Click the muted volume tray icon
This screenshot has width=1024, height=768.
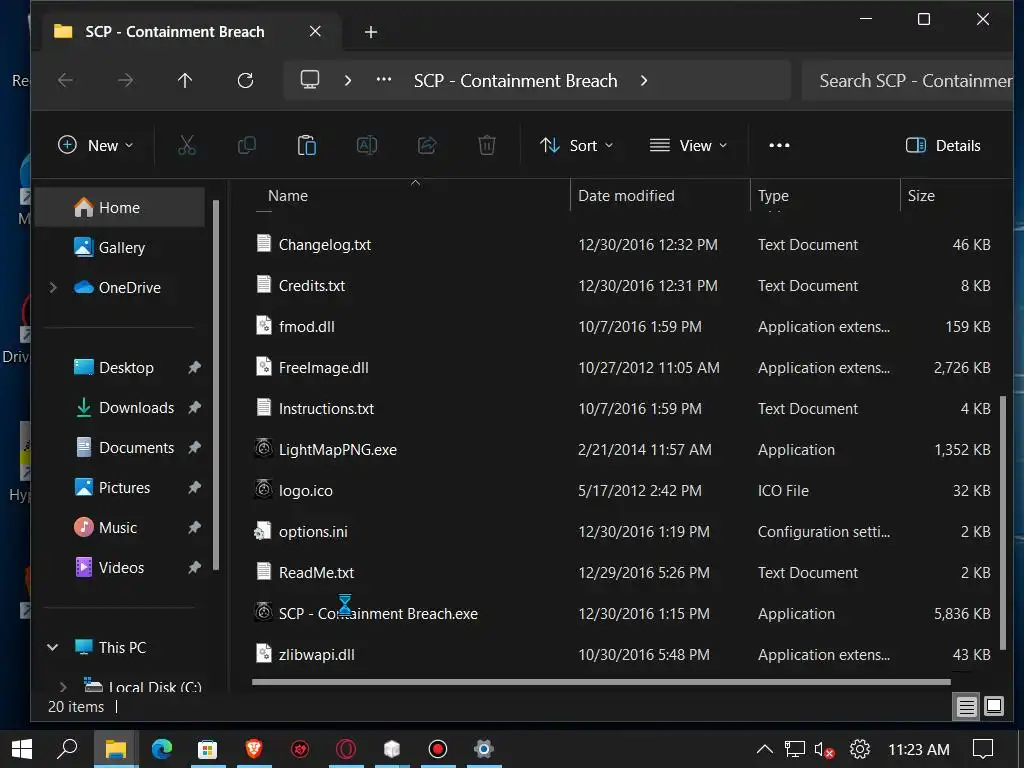click(824, 749)
